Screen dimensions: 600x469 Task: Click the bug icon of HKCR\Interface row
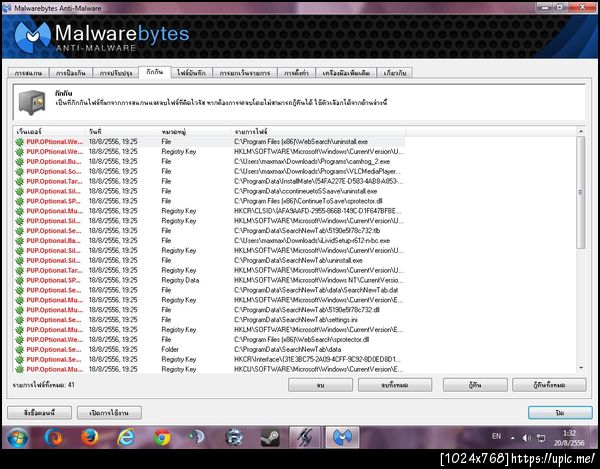tap(19, 360)
